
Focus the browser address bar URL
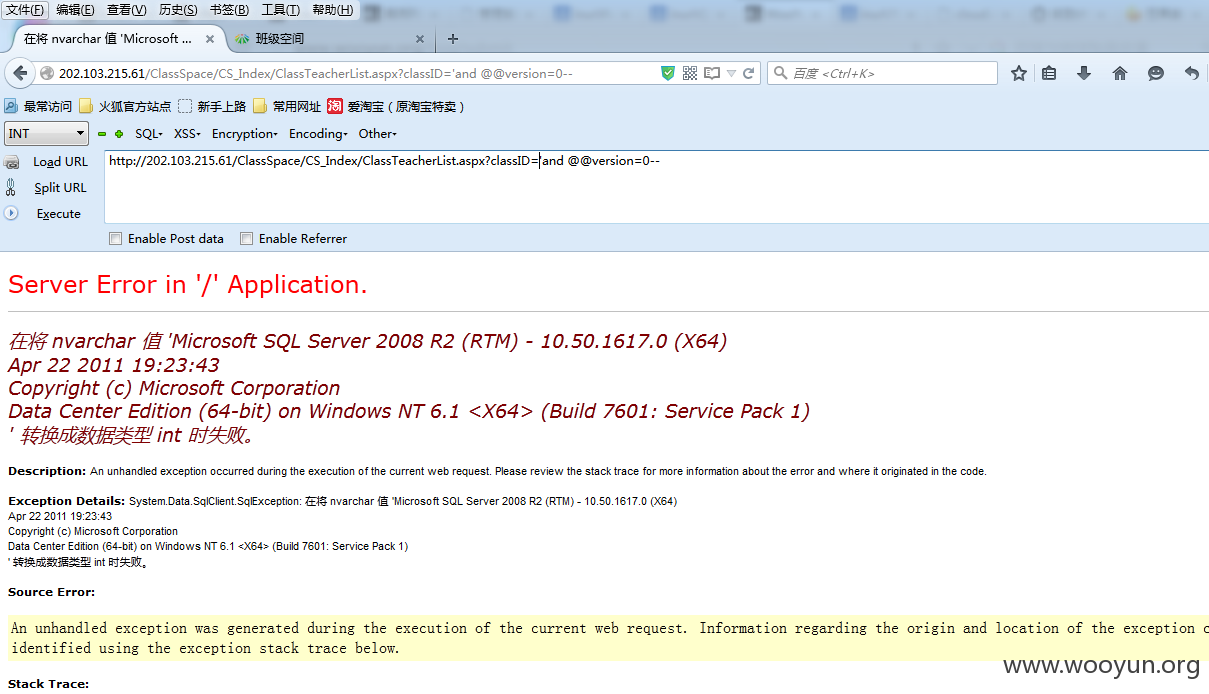point(357,73)
